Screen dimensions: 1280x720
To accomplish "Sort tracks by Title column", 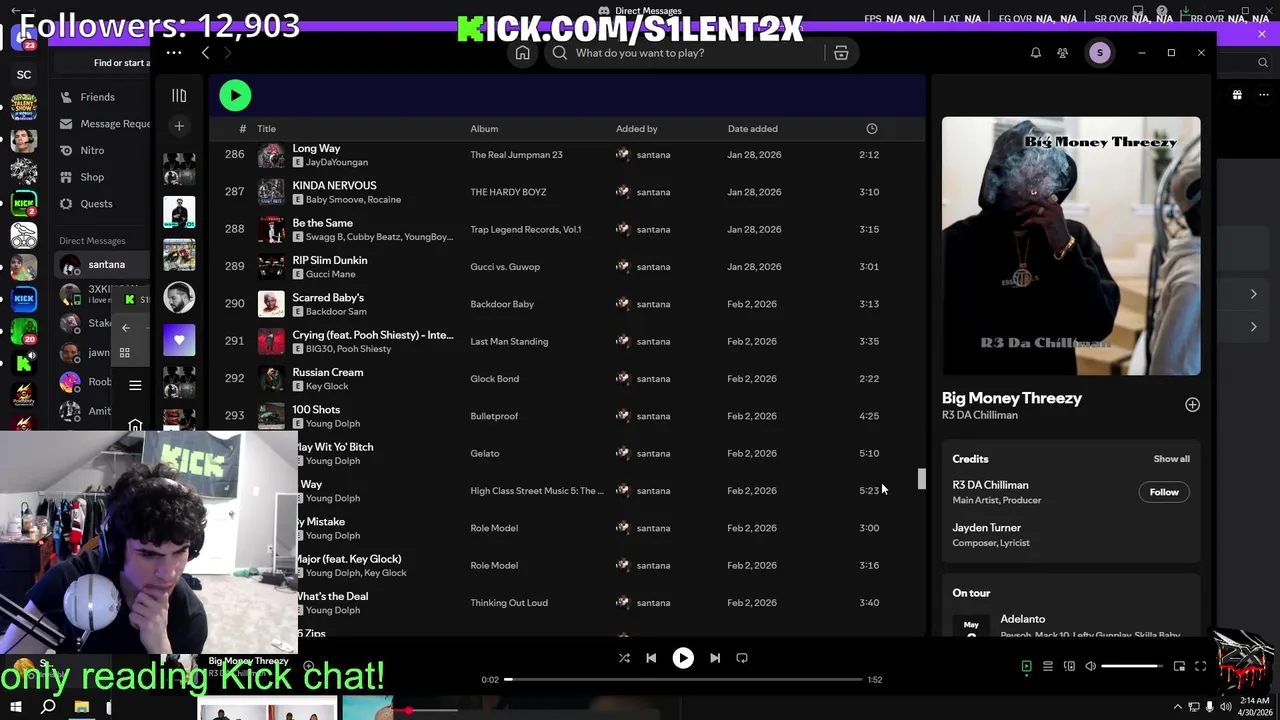I will tap(266, 129).
